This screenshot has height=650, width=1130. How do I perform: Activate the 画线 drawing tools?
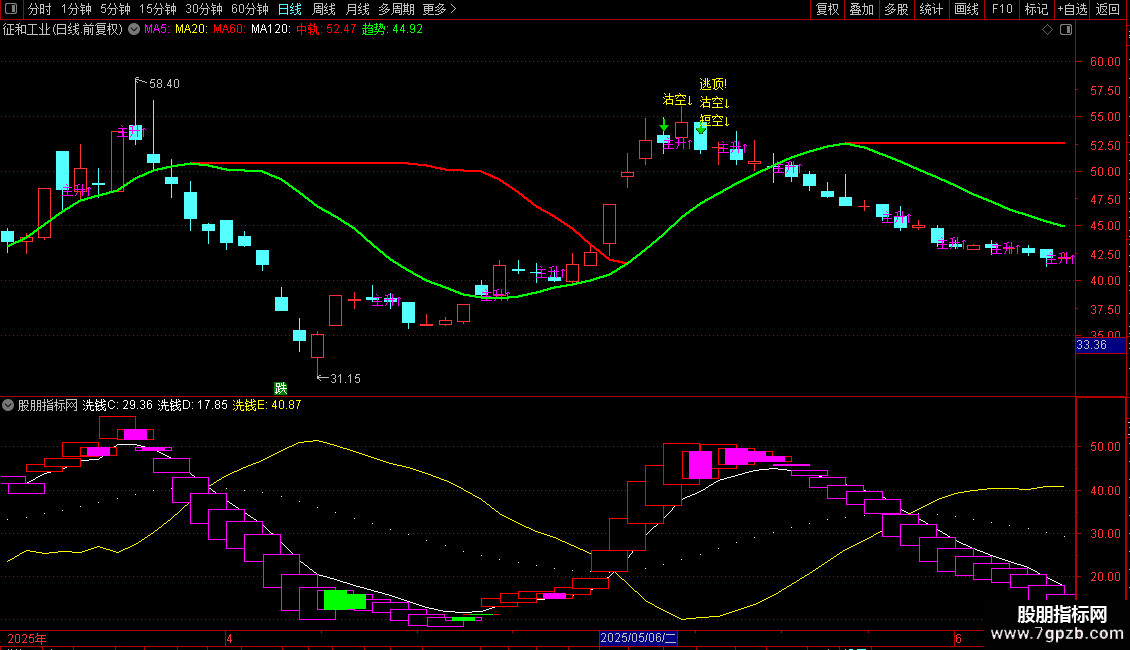point(966,9)
